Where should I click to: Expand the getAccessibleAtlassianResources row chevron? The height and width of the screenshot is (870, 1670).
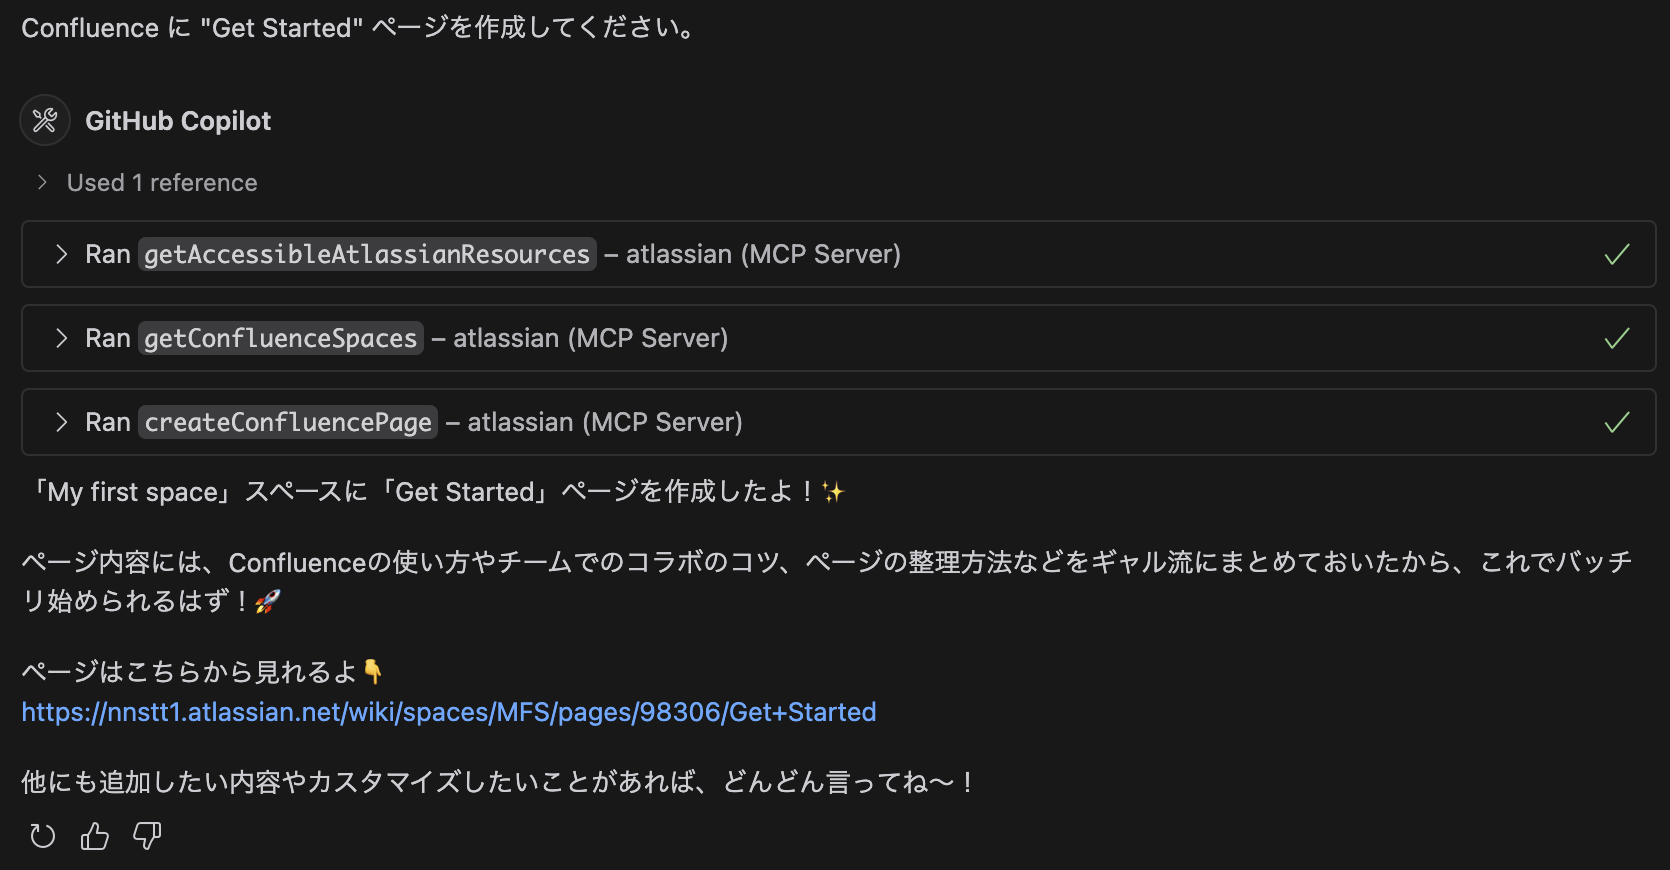pos(62,255)
